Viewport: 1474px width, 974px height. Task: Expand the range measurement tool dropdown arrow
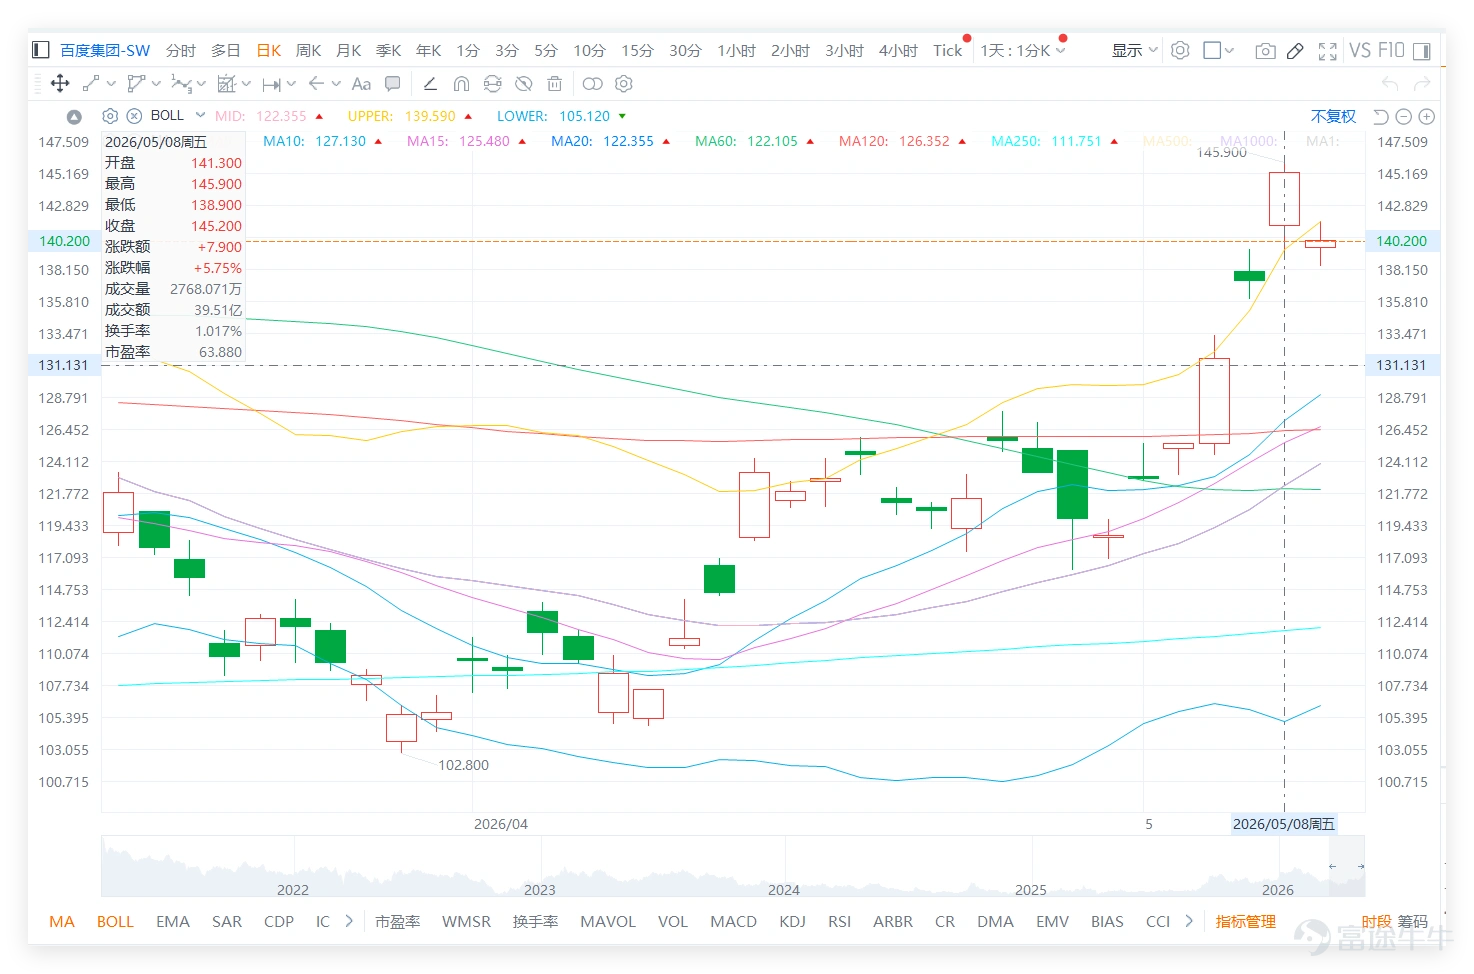pos(291,84)
